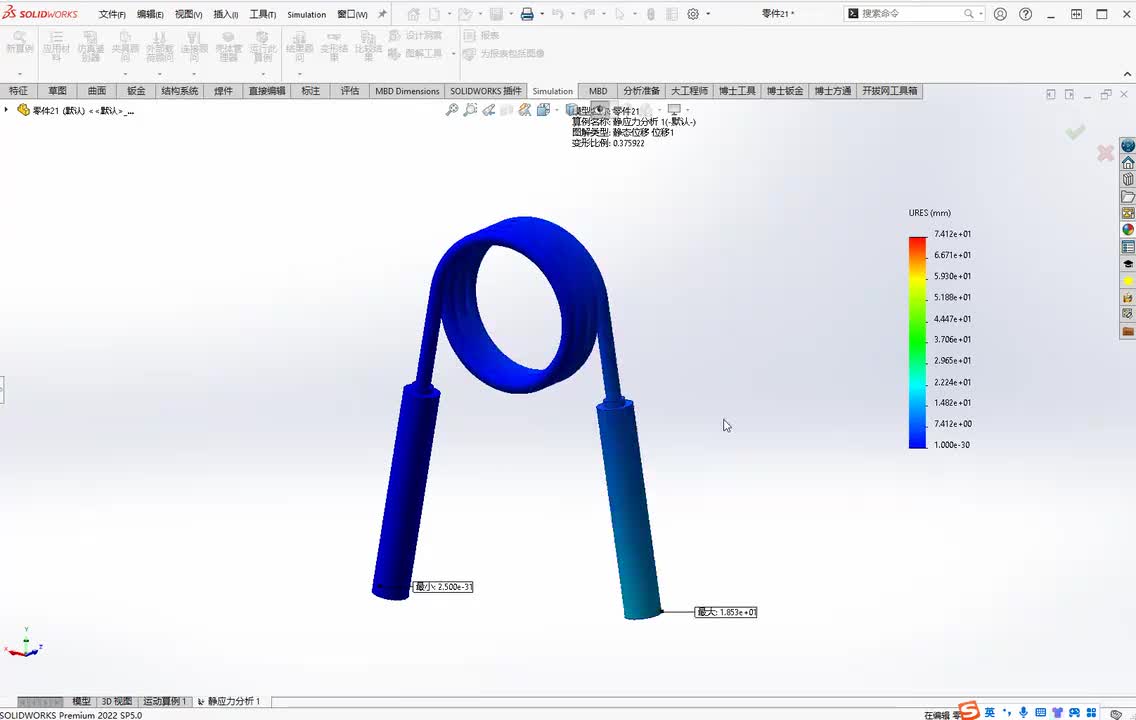Open the Appearances color ball icon in the task pane
Screen dimensions: 1136x720
[1128, 230]
